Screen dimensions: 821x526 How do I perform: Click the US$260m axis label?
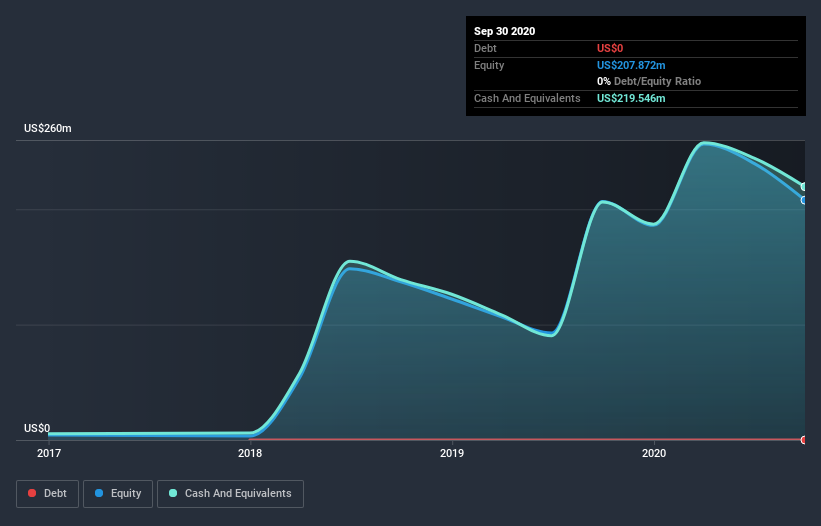[x=48, y=128]
